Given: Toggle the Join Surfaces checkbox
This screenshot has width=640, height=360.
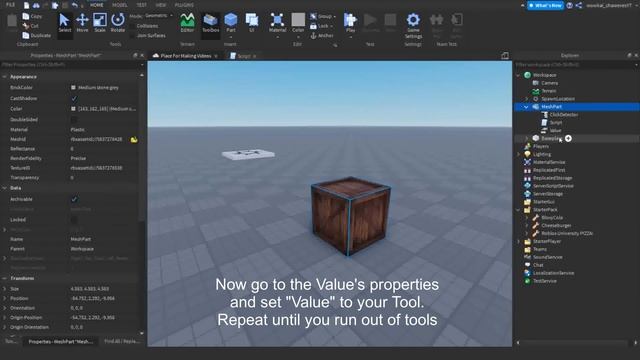Looking at the screenshot, I should click(x=132, y=36).
